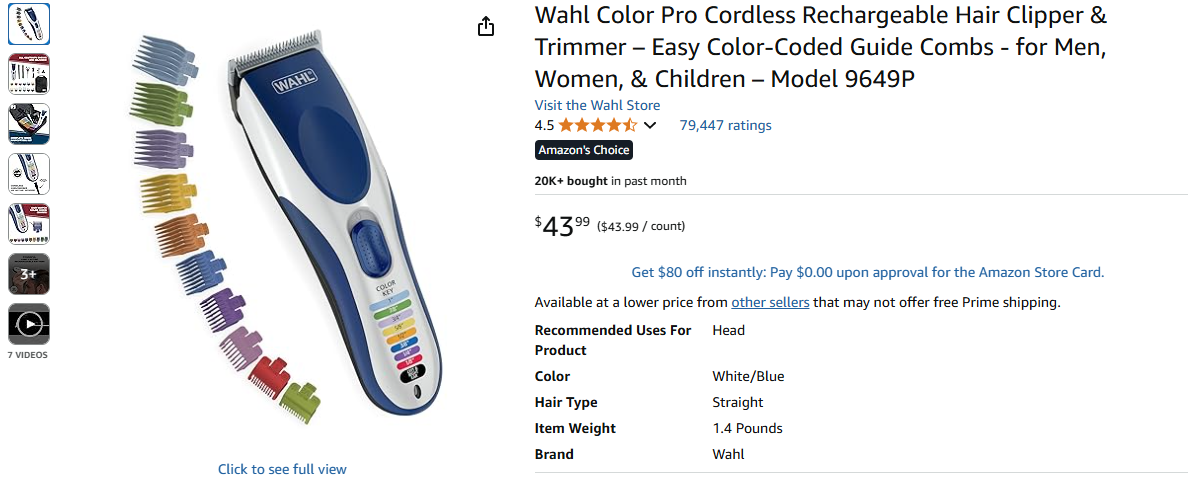1188x483 pixels.
Task: Open the video play thumbnail
Action: [x=29, y=324]
